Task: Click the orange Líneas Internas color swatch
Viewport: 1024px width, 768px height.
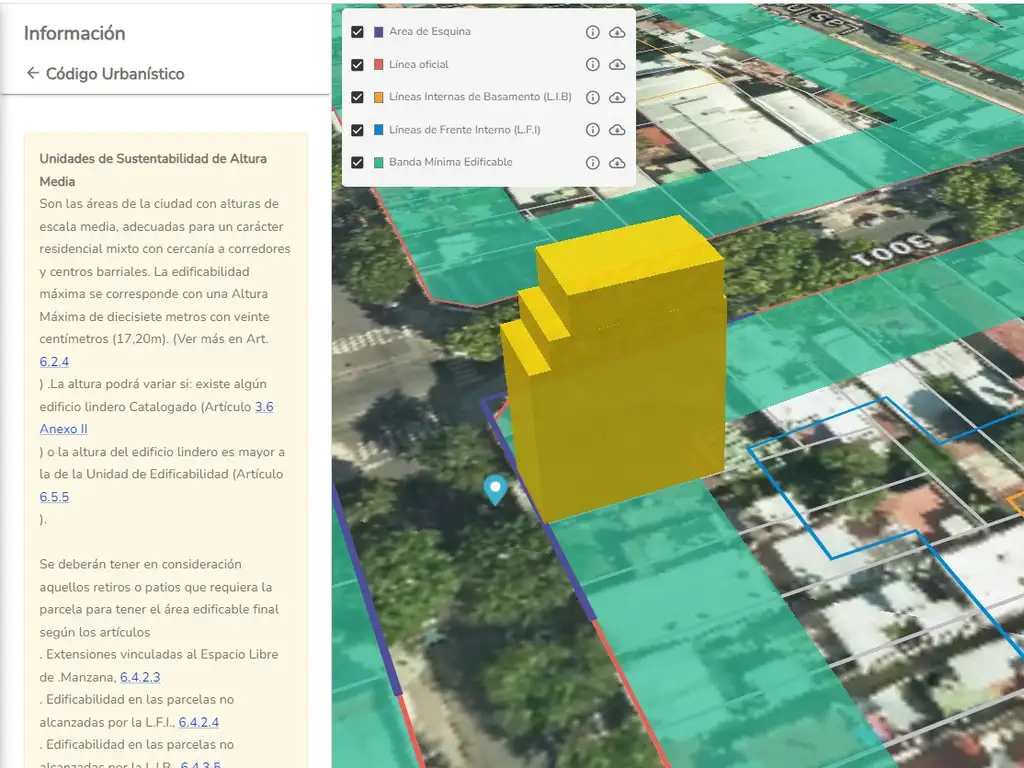Action: [379, 98]
